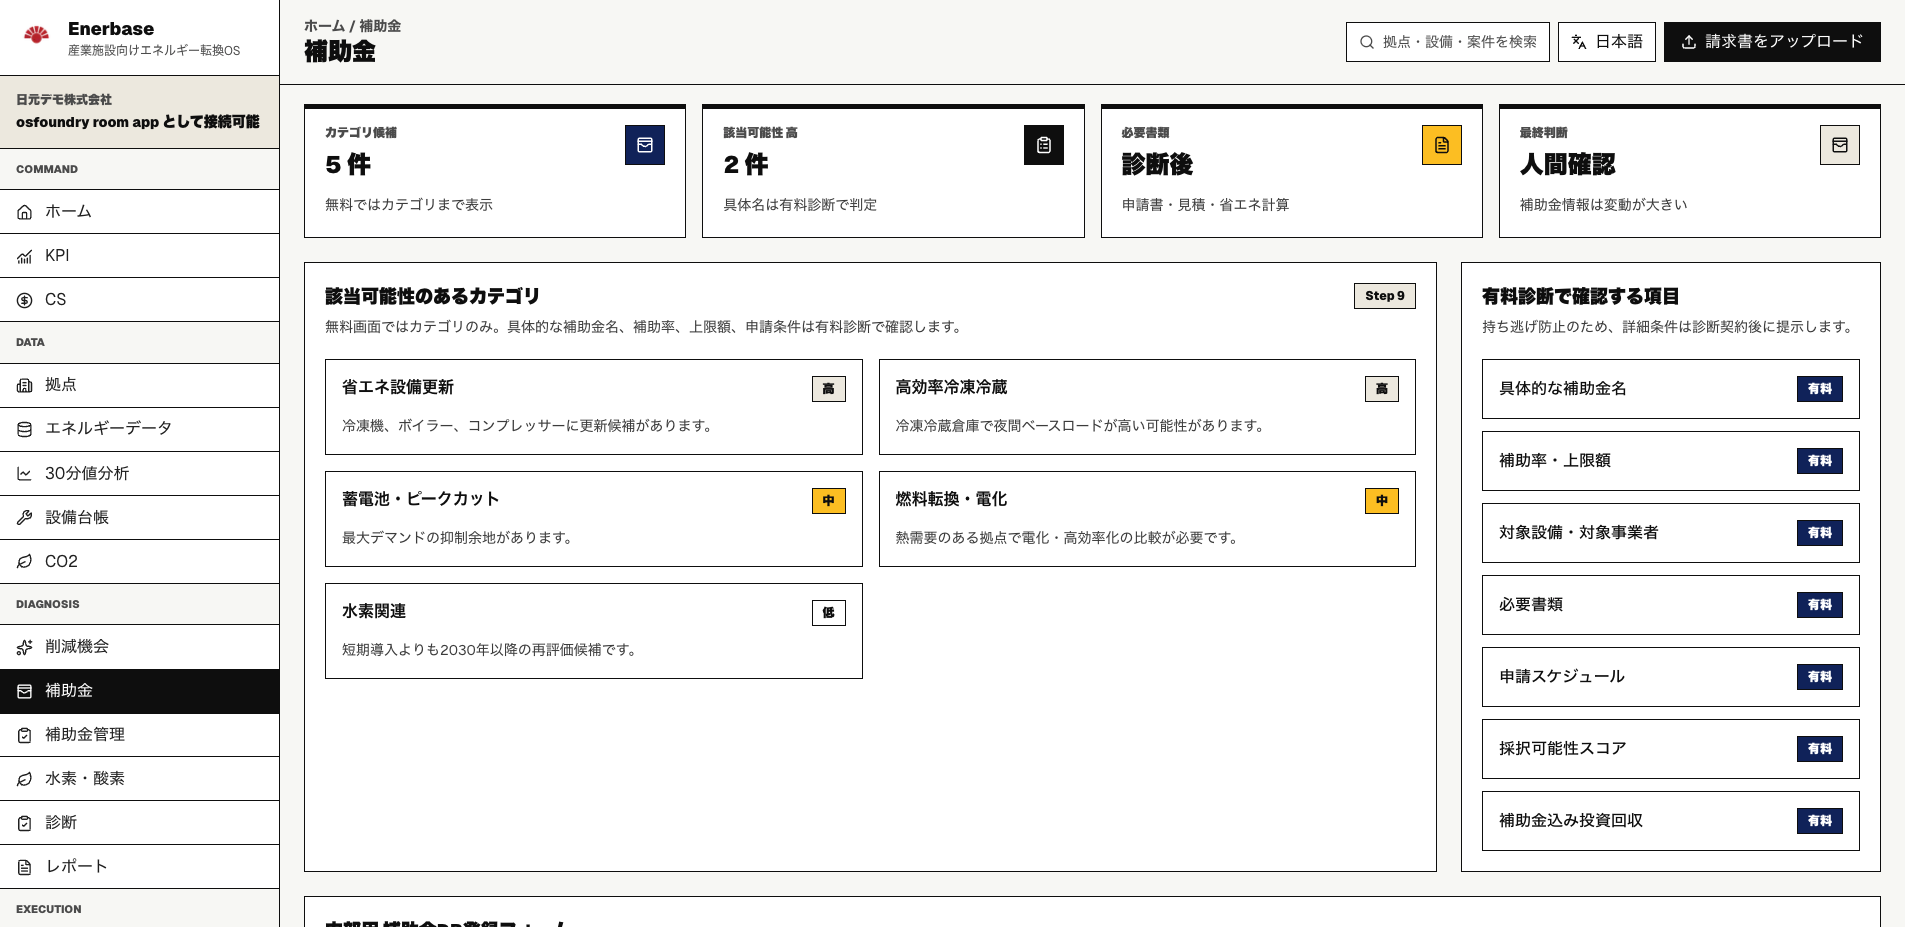
Task: Select the active 補助金 sidebar item
Action: pos(140,691)
